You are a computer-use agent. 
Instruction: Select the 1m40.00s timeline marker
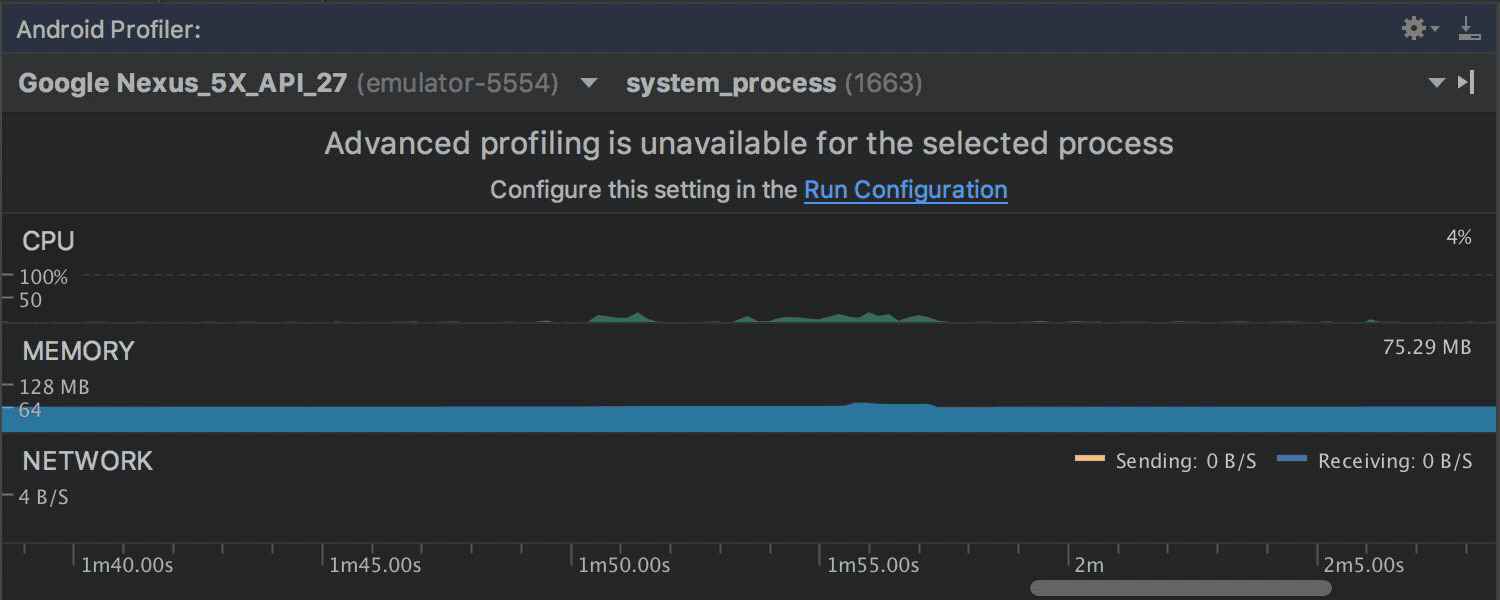point(127,566)
